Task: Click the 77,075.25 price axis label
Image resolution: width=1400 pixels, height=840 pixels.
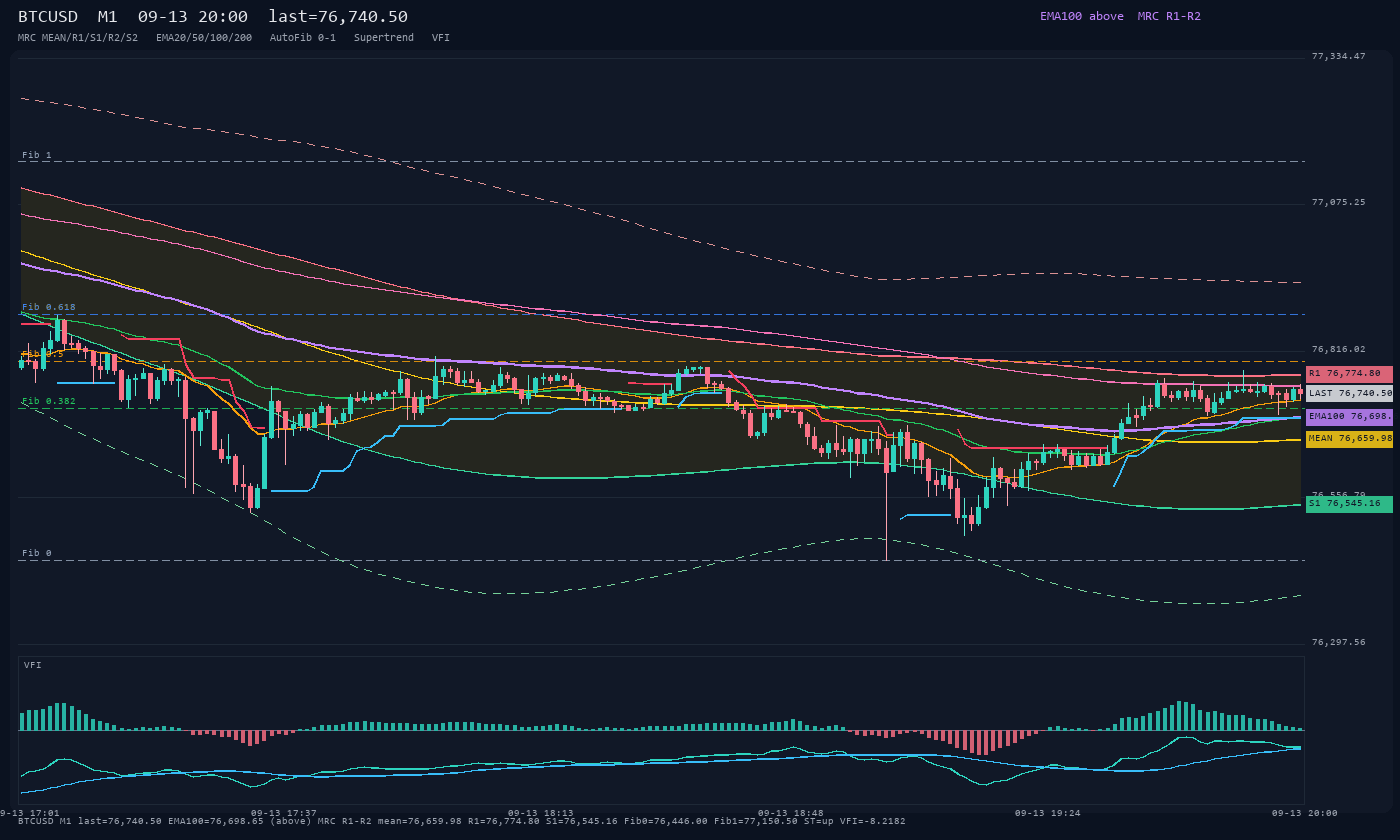Action: [1338, 202]
